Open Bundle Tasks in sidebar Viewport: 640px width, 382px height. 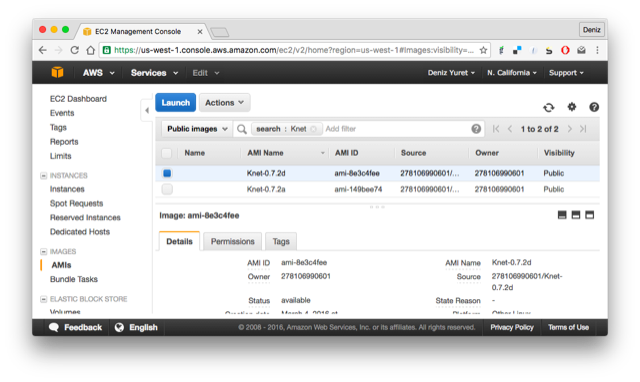[73, 279]
